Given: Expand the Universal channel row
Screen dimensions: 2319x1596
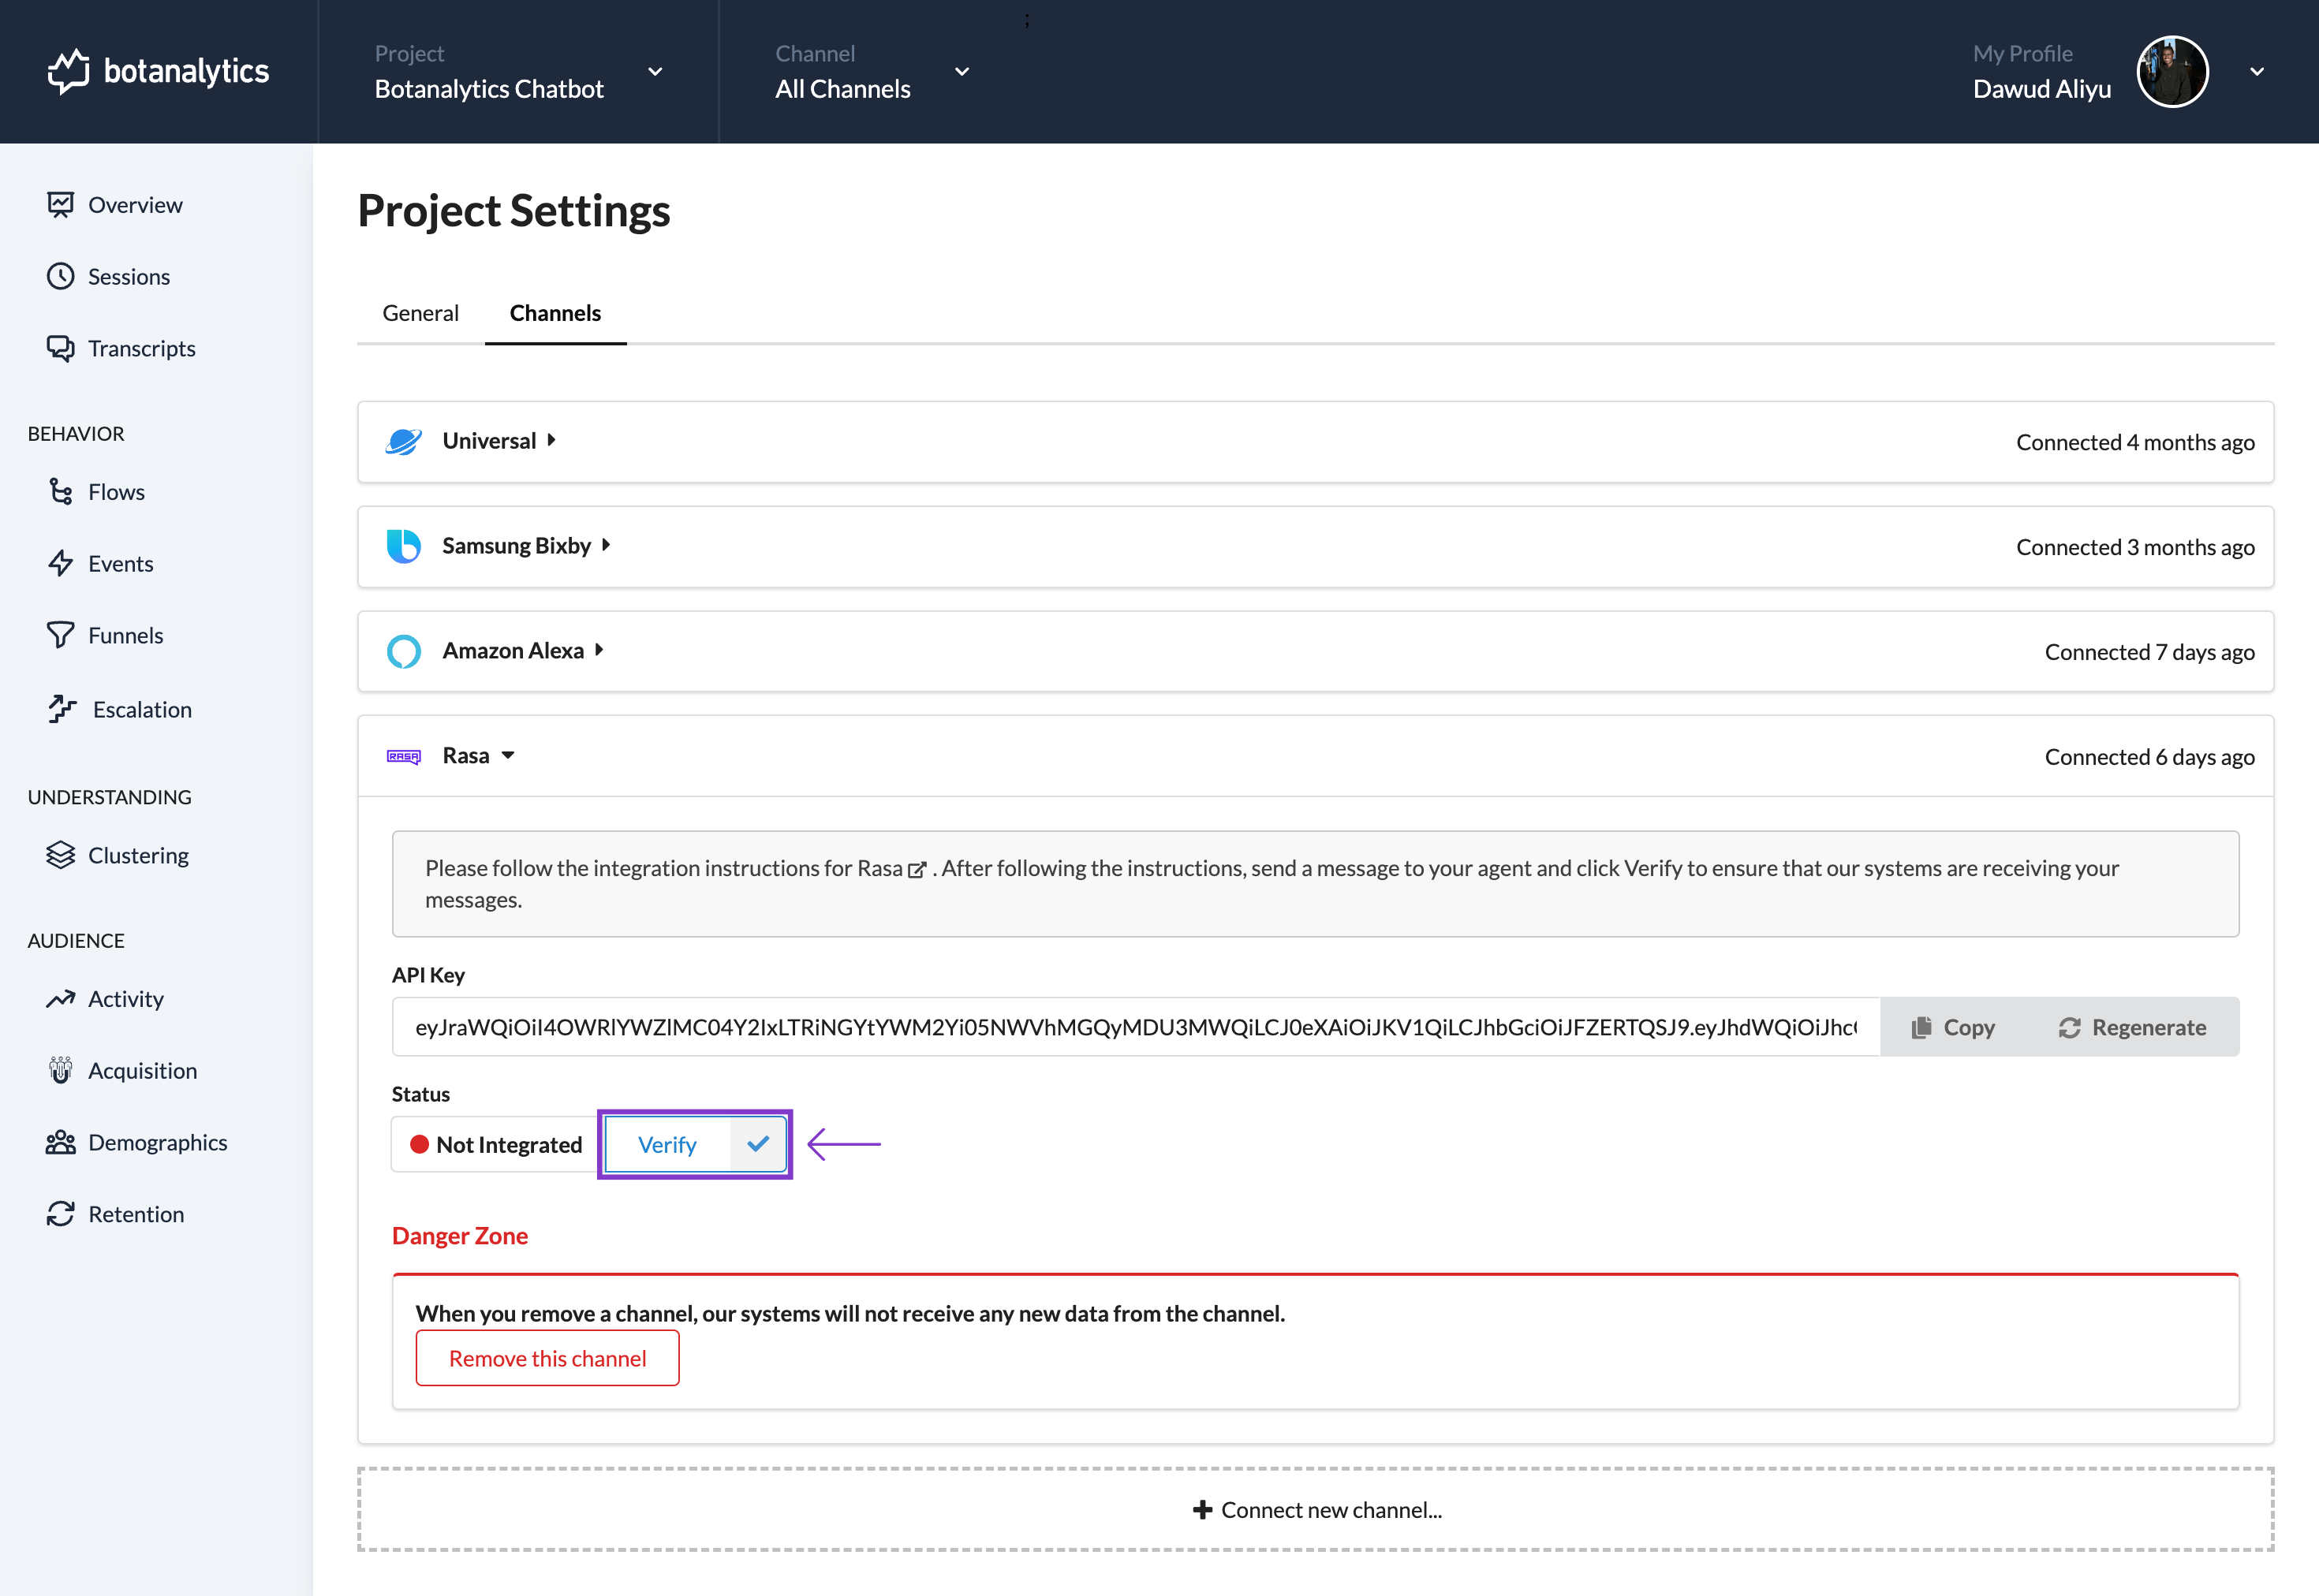Looking at the screenshot, I should 1315,441.
